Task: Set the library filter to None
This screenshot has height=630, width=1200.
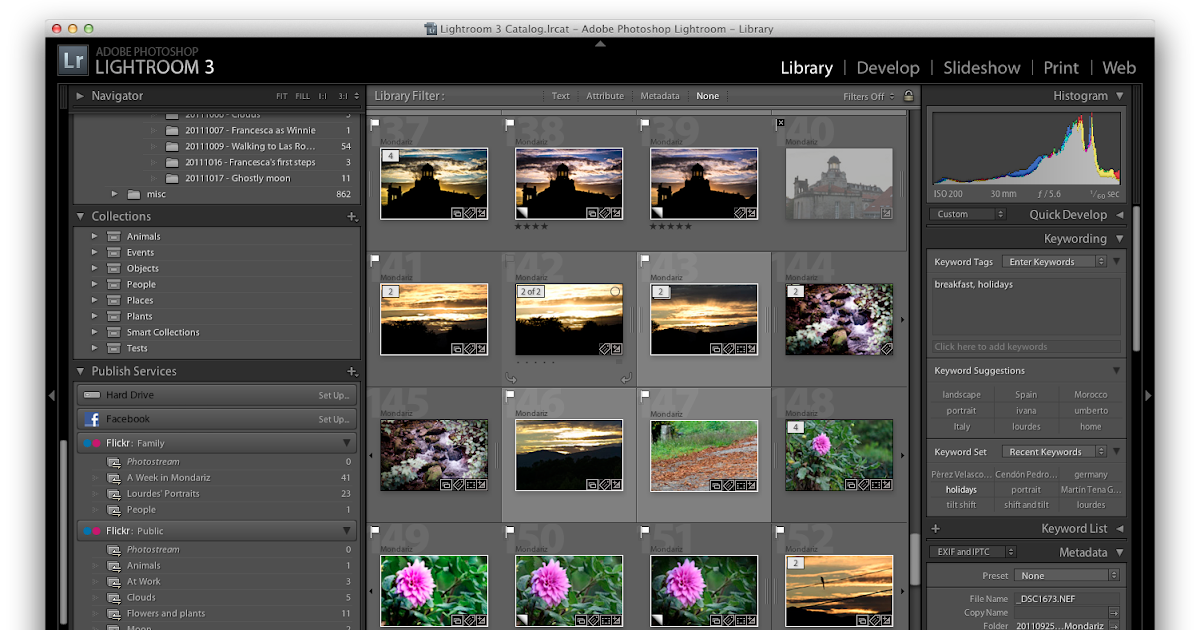Action: click(707, 96)
